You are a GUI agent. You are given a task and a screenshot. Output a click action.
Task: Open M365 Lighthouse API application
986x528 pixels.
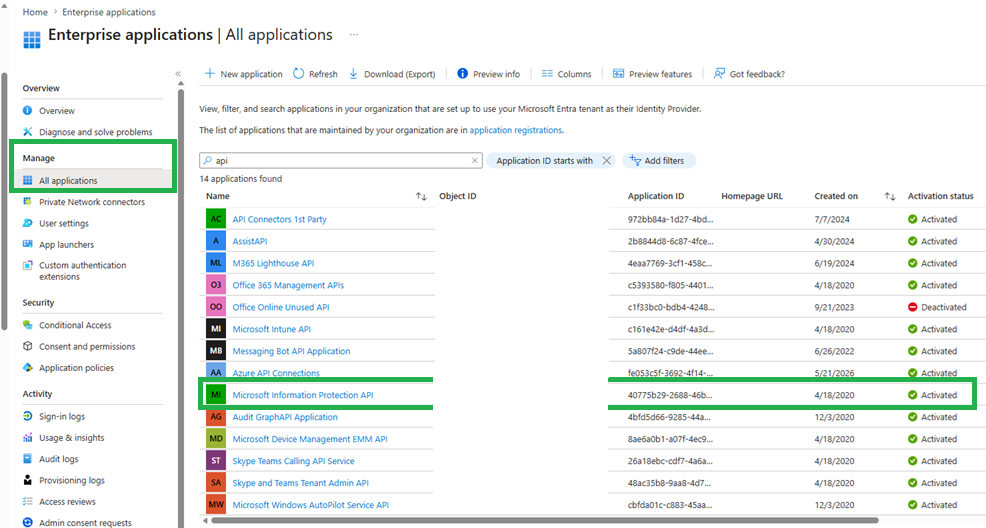(273, 263)
